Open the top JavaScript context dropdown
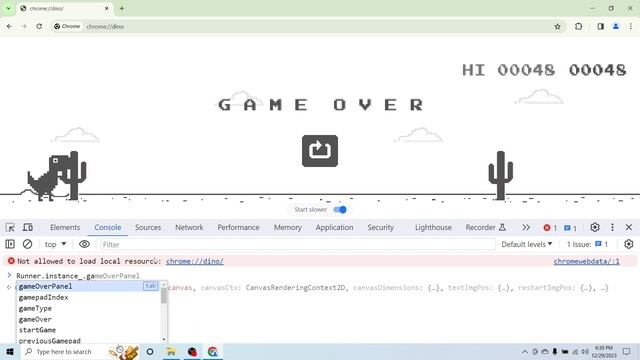Viewport: 640px width, 360px height. click(x=55, y=244)
